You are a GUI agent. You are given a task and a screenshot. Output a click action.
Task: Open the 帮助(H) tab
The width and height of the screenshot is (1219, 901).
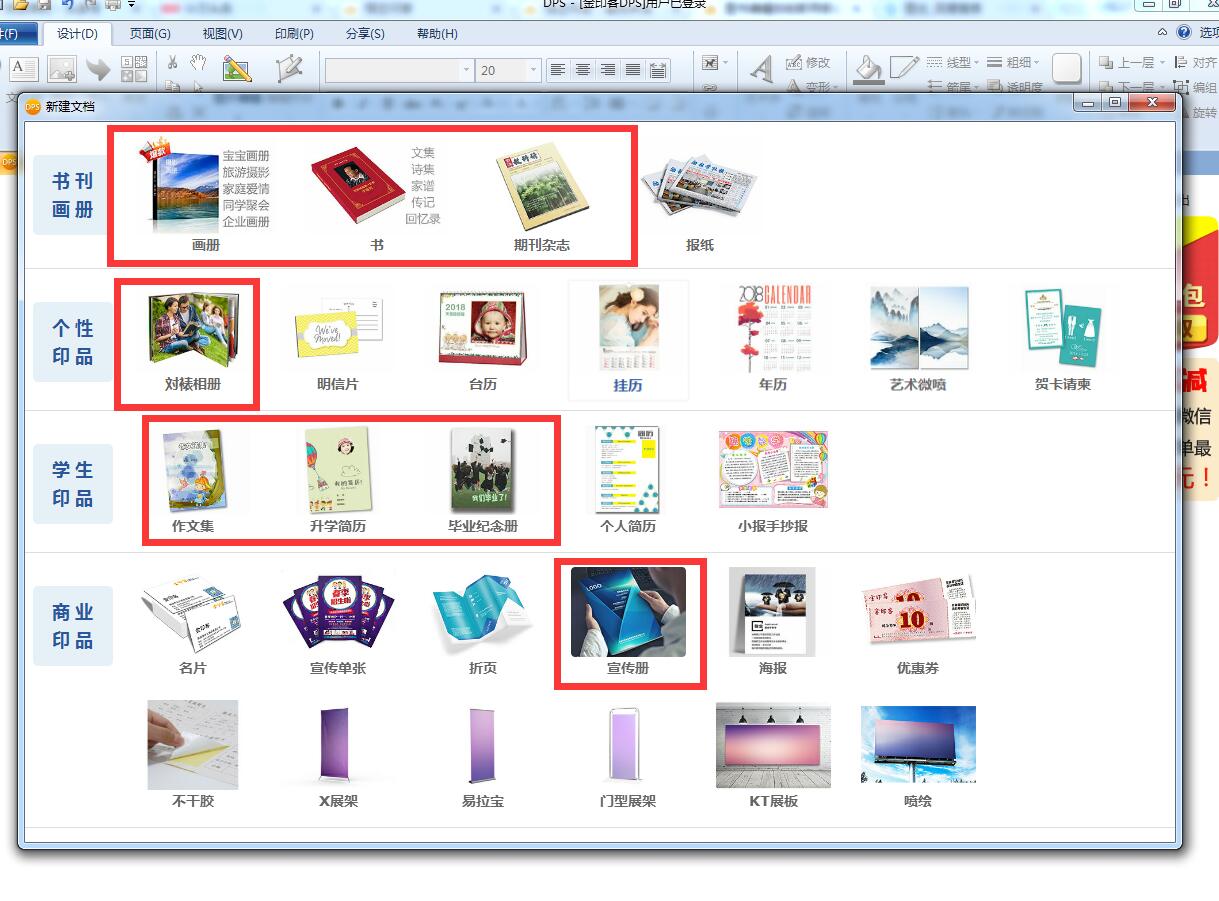point(437,34)
